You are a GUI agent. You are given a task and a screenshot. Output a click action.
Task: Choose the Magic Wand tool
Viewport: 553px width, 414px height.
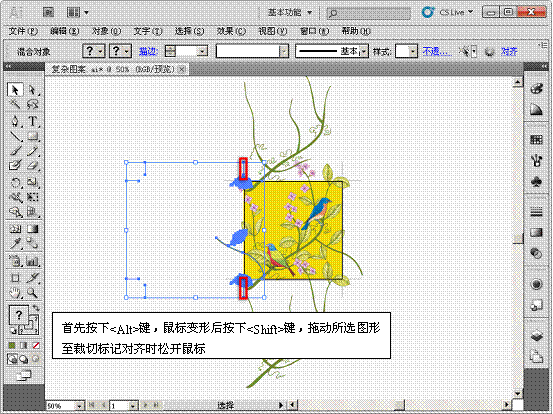[x=15, y=104]
